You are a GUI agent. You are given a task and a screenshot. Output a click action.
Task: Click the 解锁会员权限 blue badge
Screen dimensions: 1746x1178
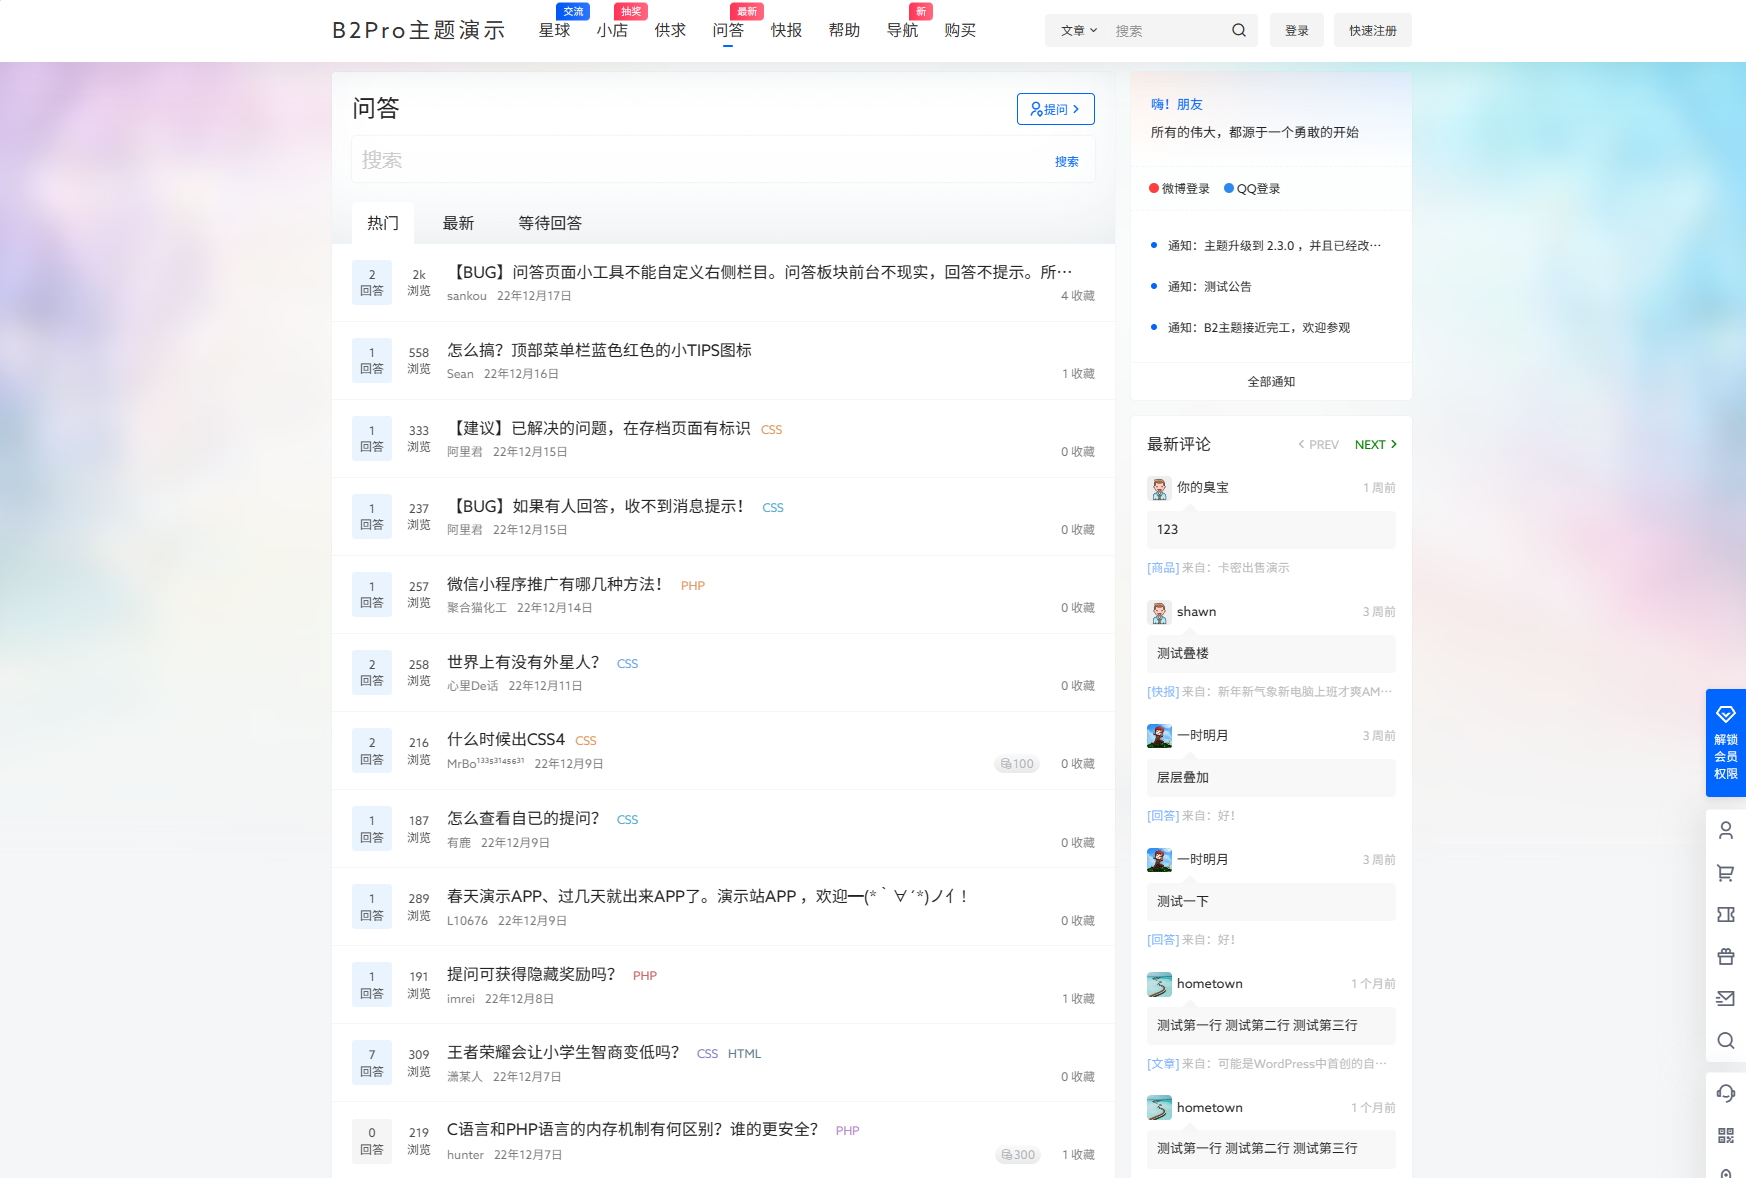point(1725,744)
